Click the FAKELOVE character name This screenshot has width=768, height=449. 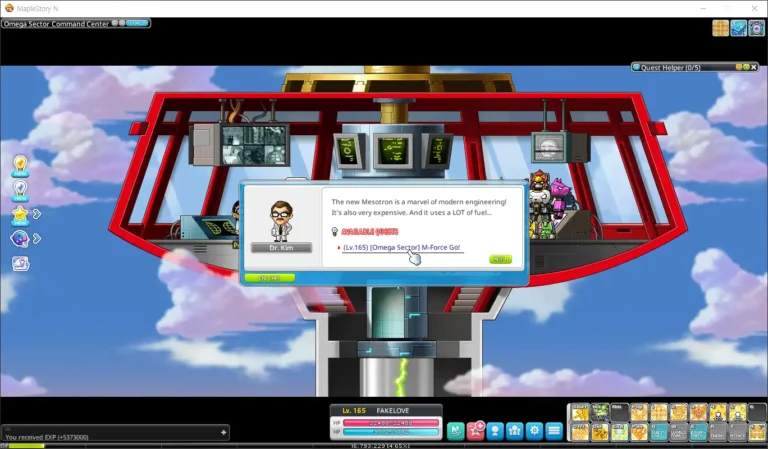click(x=393, y=410)
